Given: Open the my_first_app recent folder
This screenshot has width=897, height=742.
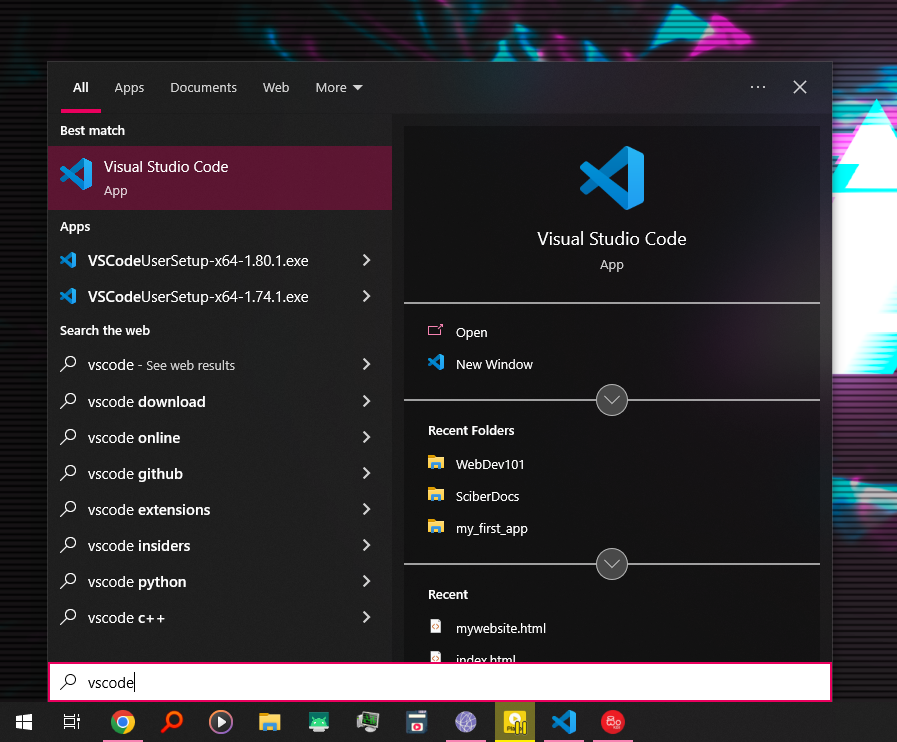Looking at the screenshot, I should click(491, 529).
